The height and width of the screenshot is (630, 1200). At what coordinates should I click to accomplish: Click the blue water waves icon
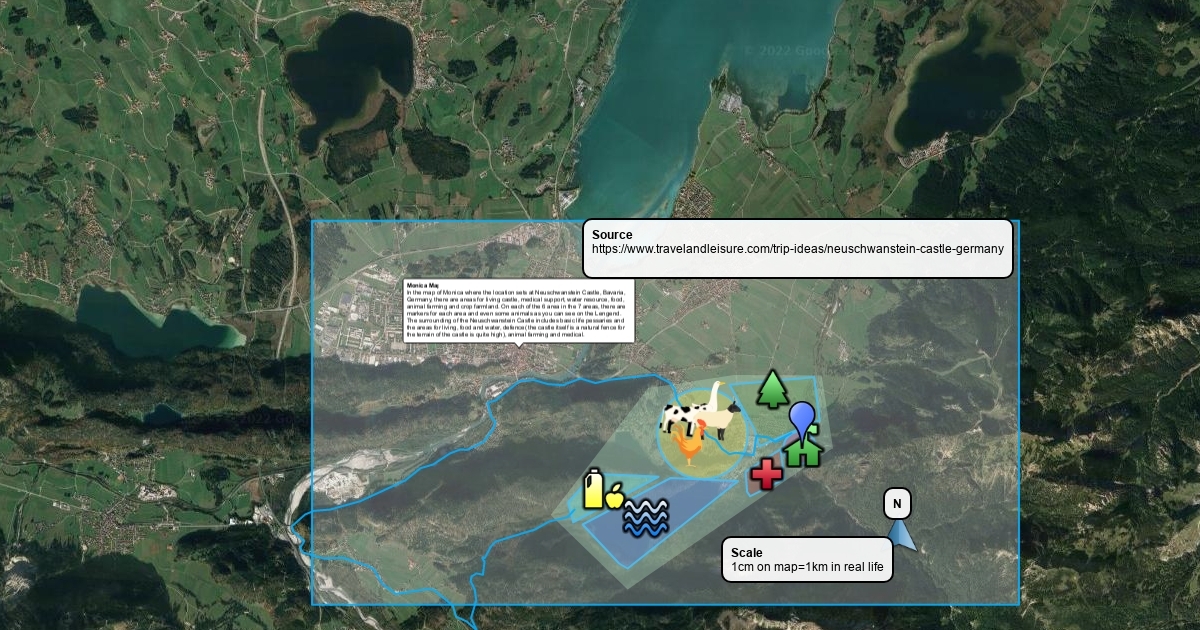tap(646, 518)
